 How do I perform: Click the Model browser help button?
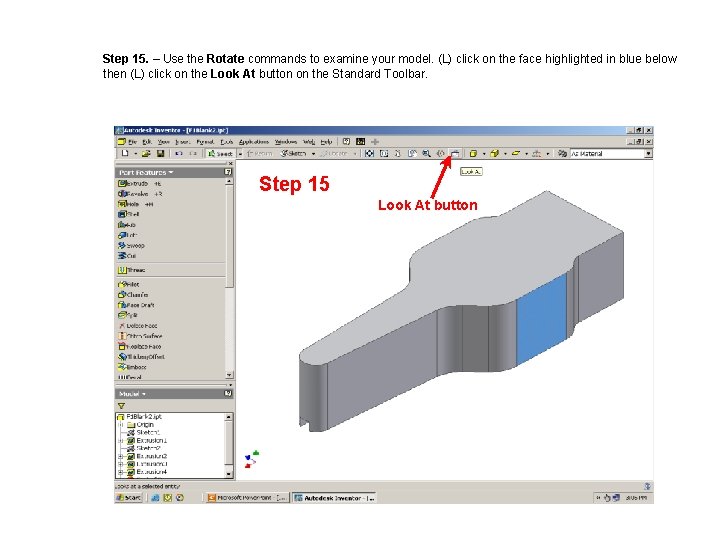tap(228, 394)
